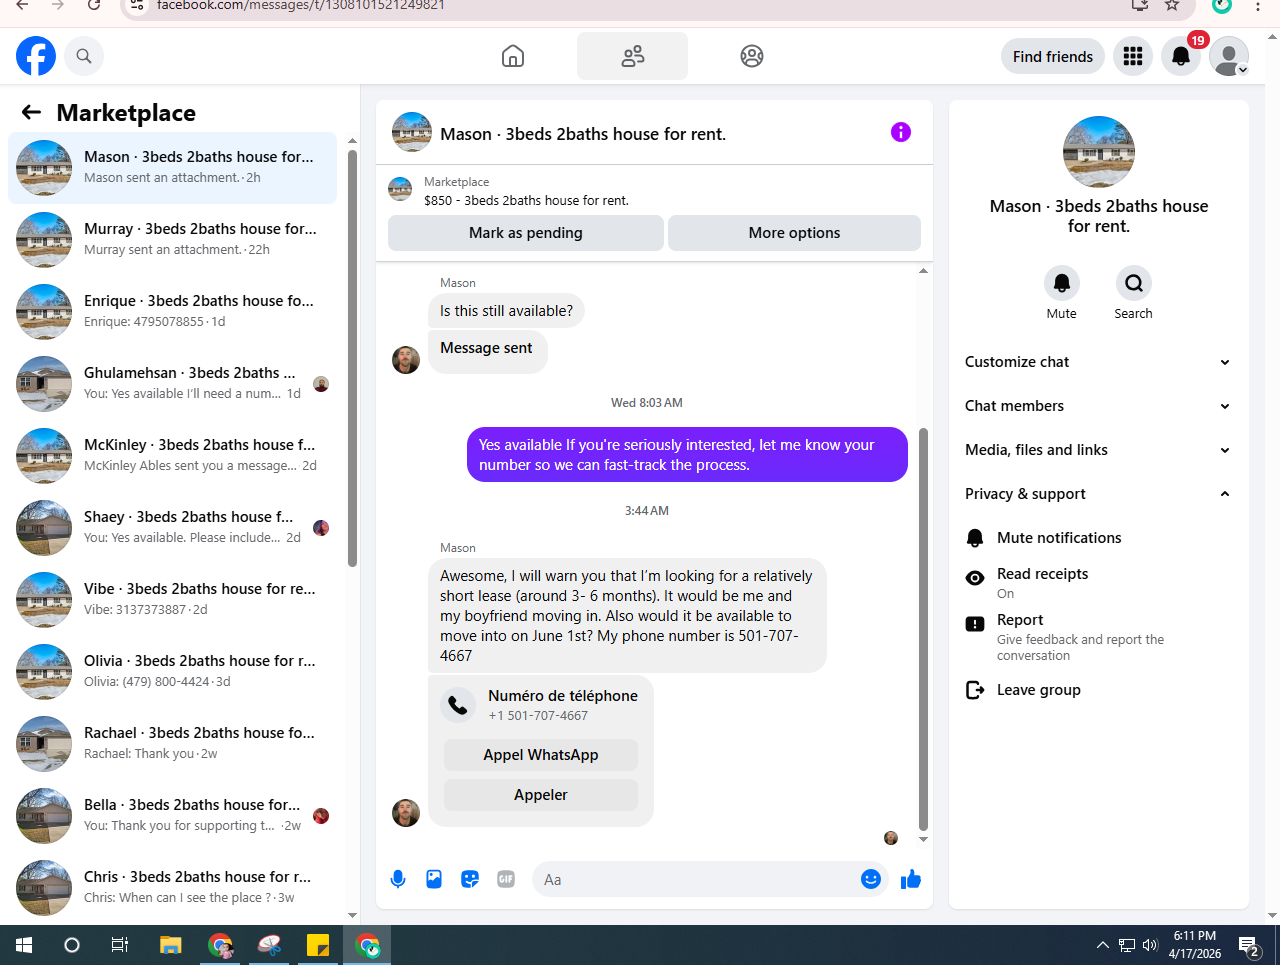The height and width of the screenshot is (965, 1280).
Task: Mark the listing as pending
Action: 526,233
